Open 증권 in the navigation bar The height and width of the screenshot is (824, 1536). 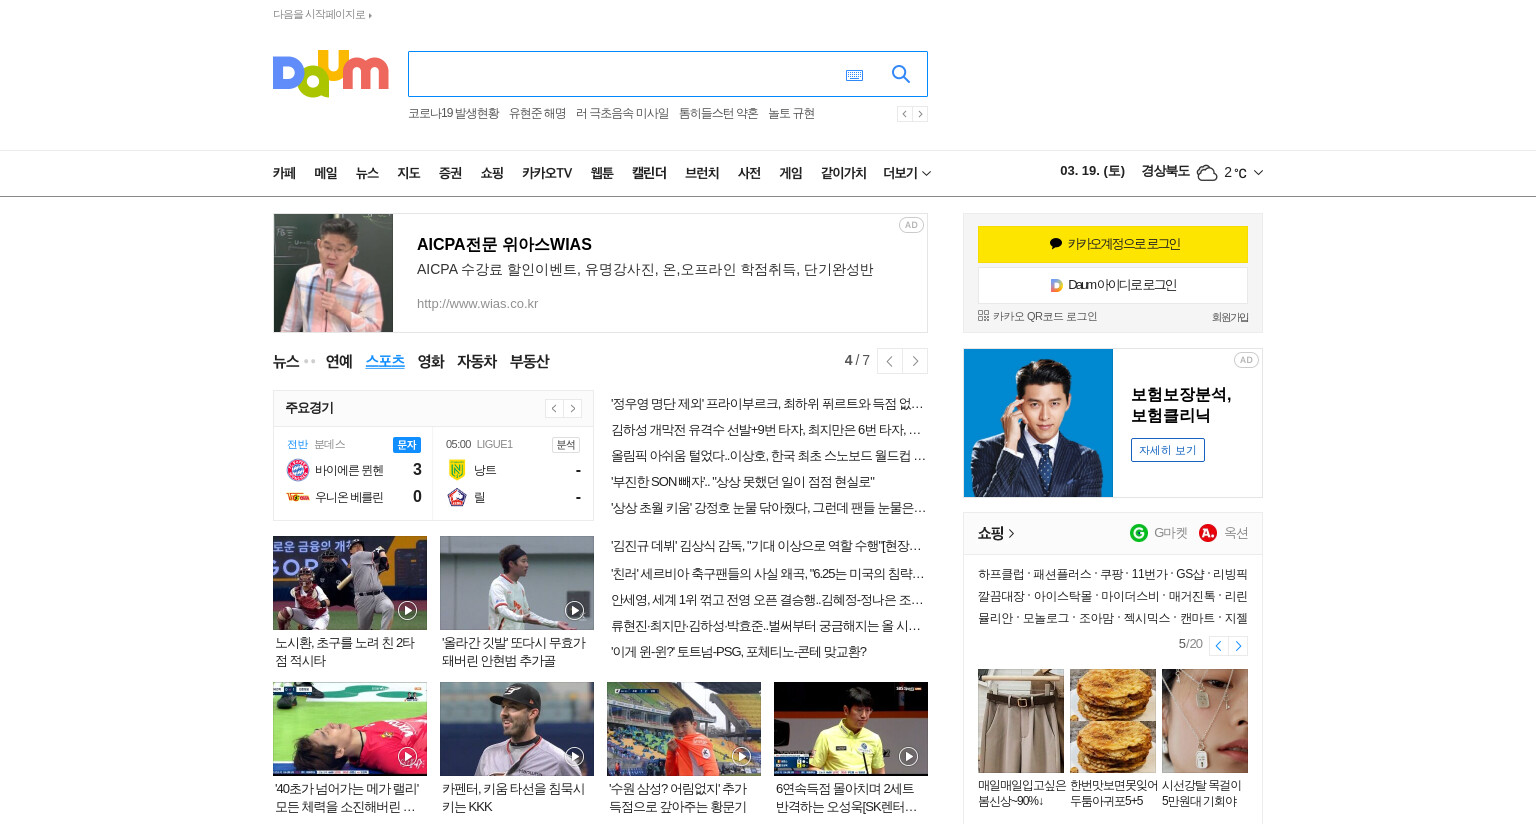tap(450, 173)
